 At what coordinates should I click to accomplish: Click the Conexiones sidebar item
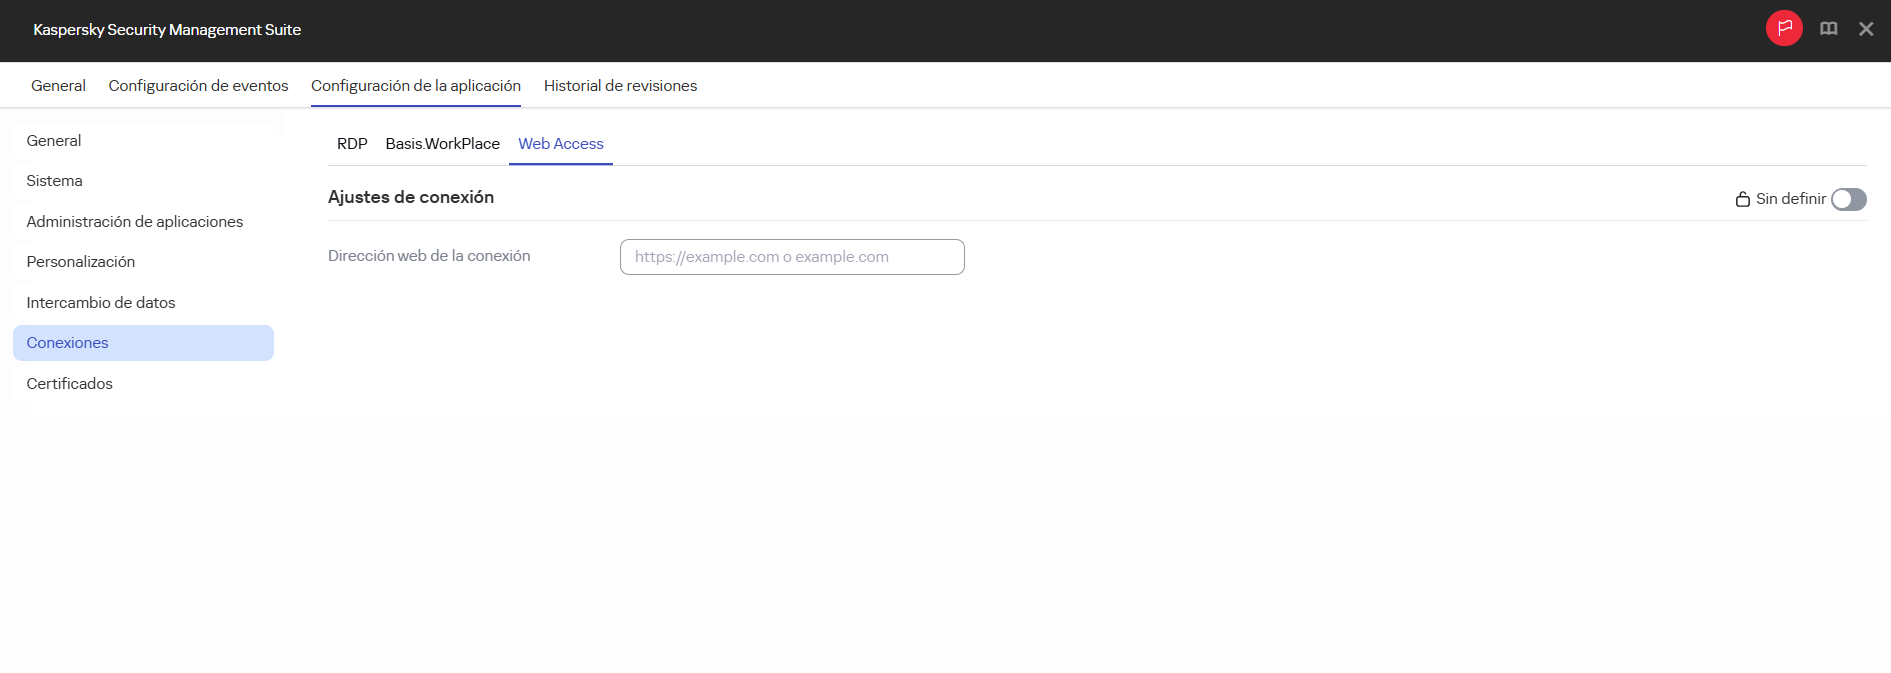143,343
